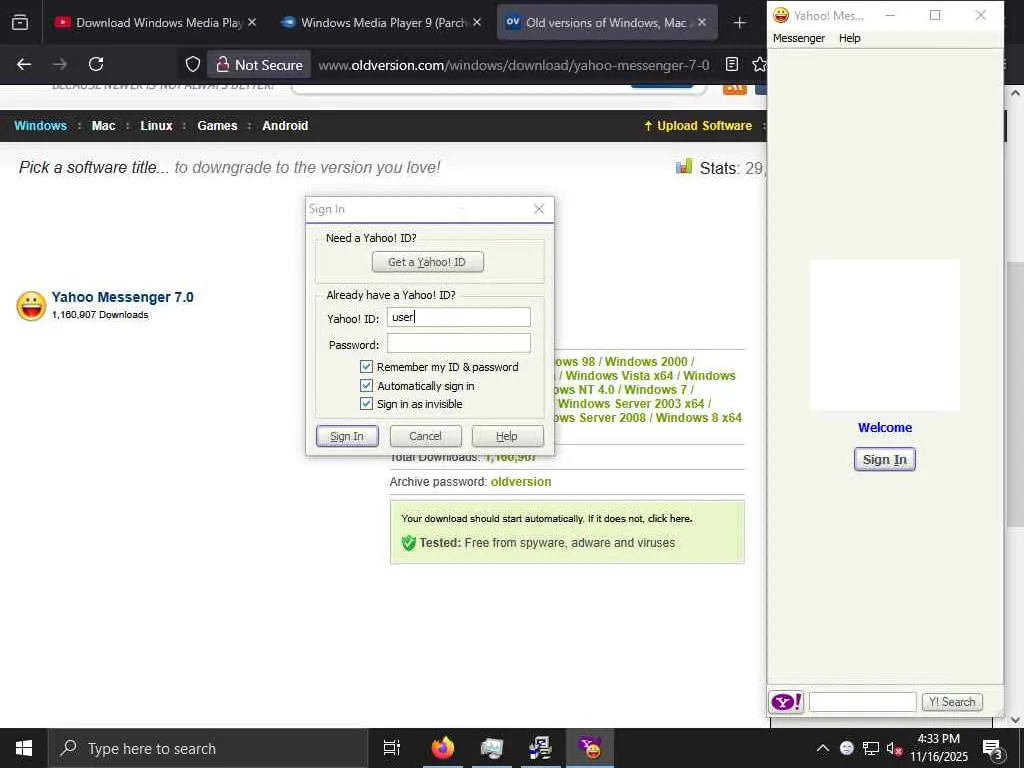Select Games in the site navigation

click(217, 125)
